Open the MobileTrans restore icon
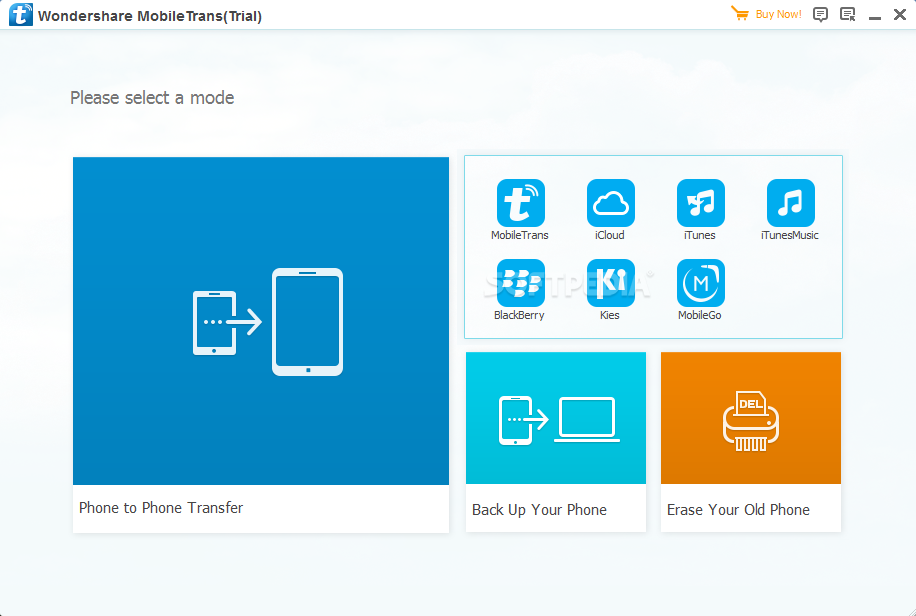 [x=521, y=203]
